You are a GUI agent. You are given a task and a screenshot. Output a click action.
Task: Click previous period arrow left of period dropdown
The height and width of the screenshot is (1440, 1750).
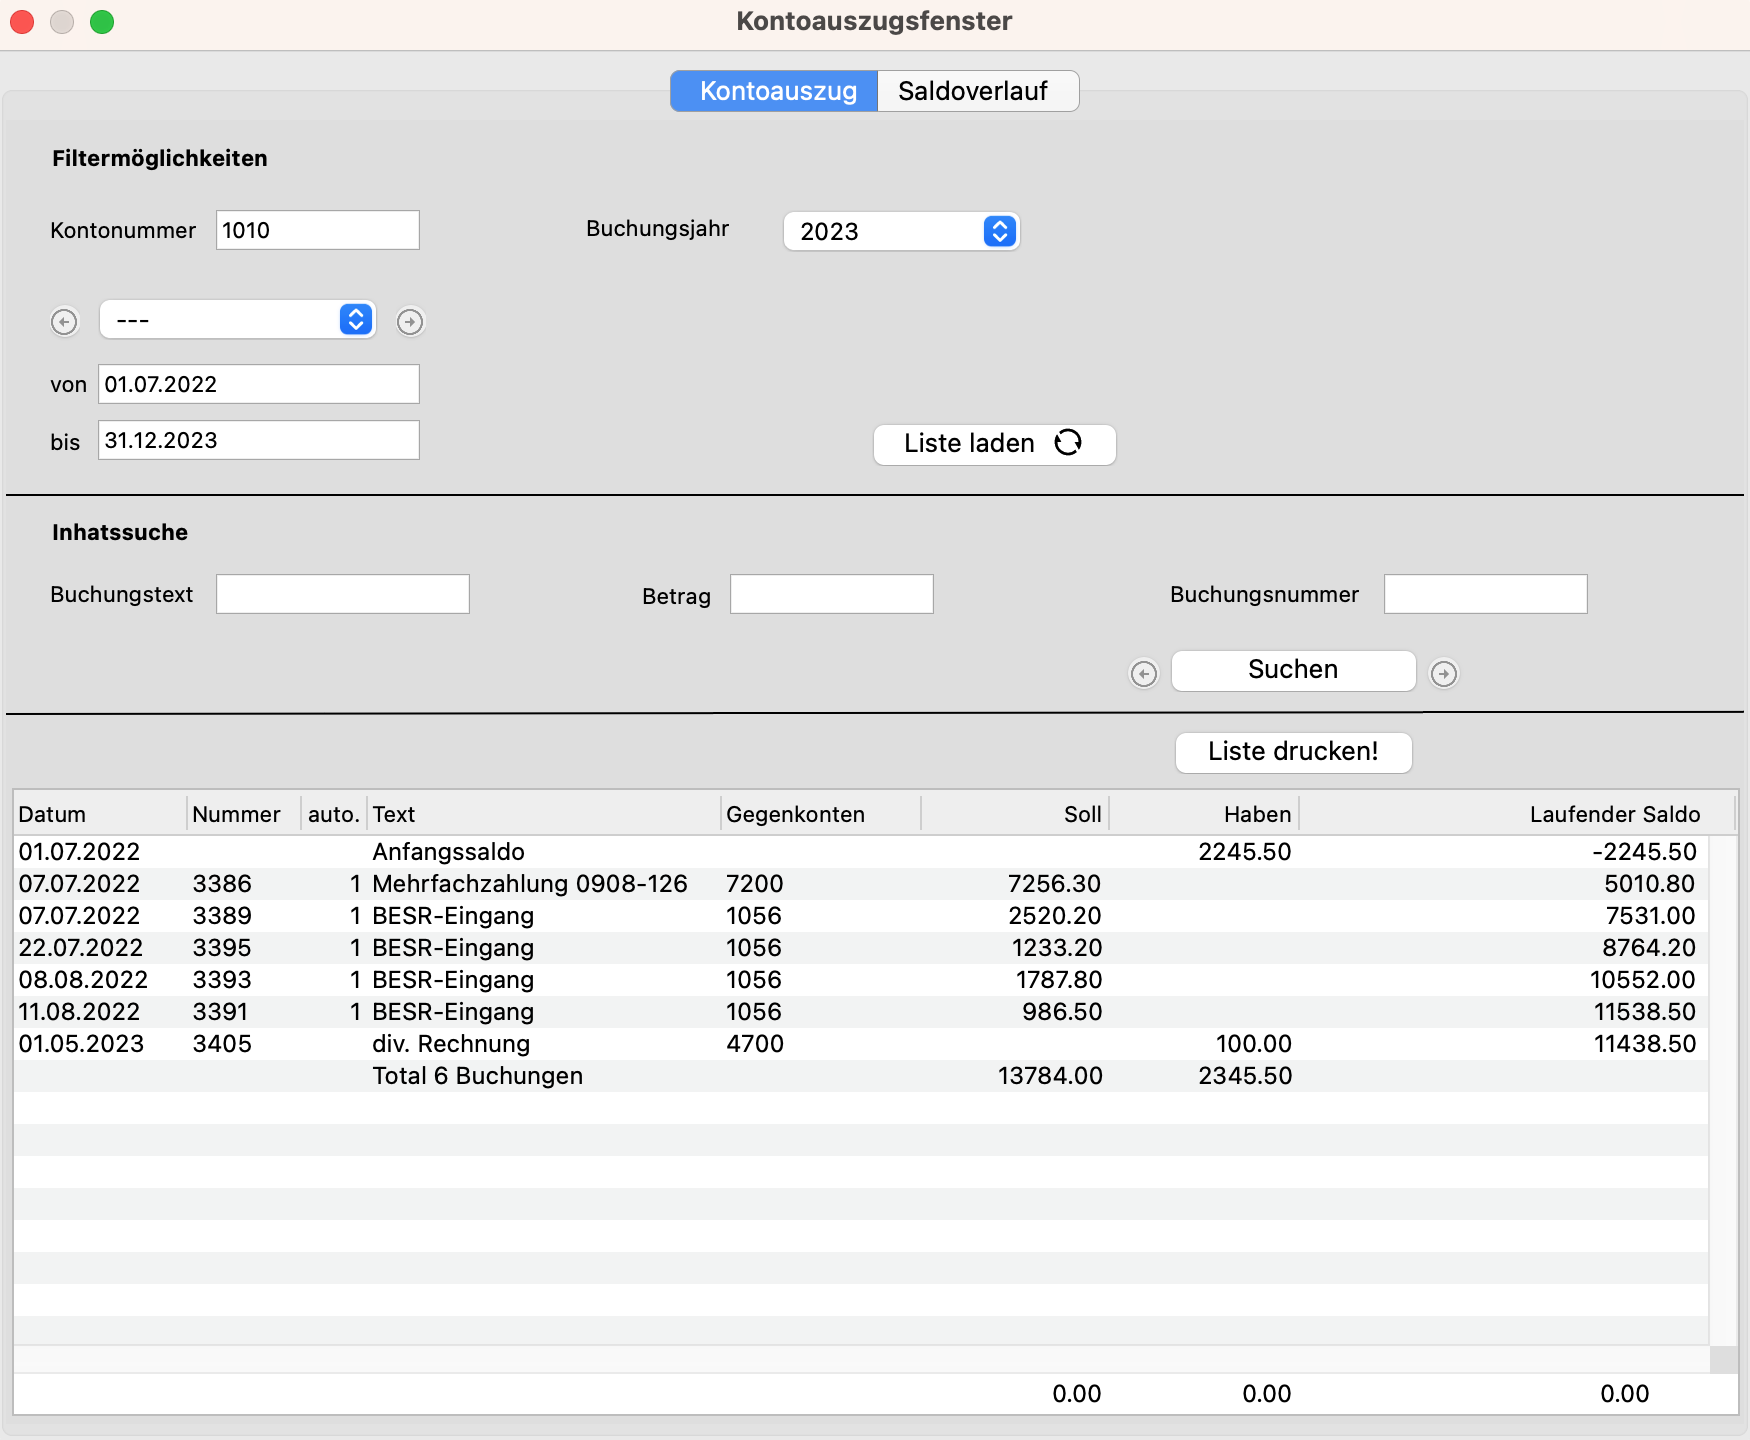(x=64, y=322)
